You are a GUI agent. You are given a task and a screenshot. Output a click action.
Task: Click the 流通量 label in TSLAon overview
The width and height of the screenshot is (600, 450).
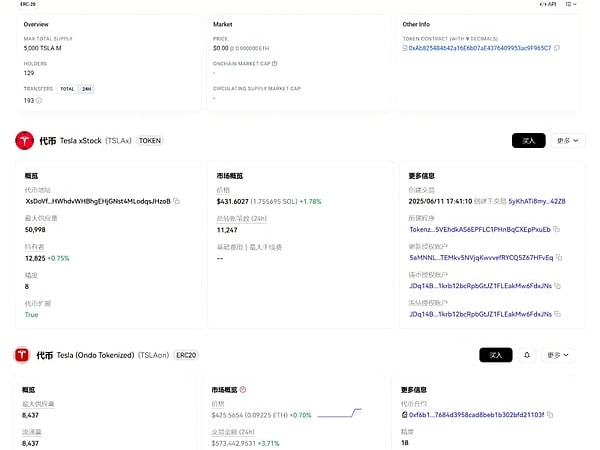pyautogui.click(x=31, y=432)
